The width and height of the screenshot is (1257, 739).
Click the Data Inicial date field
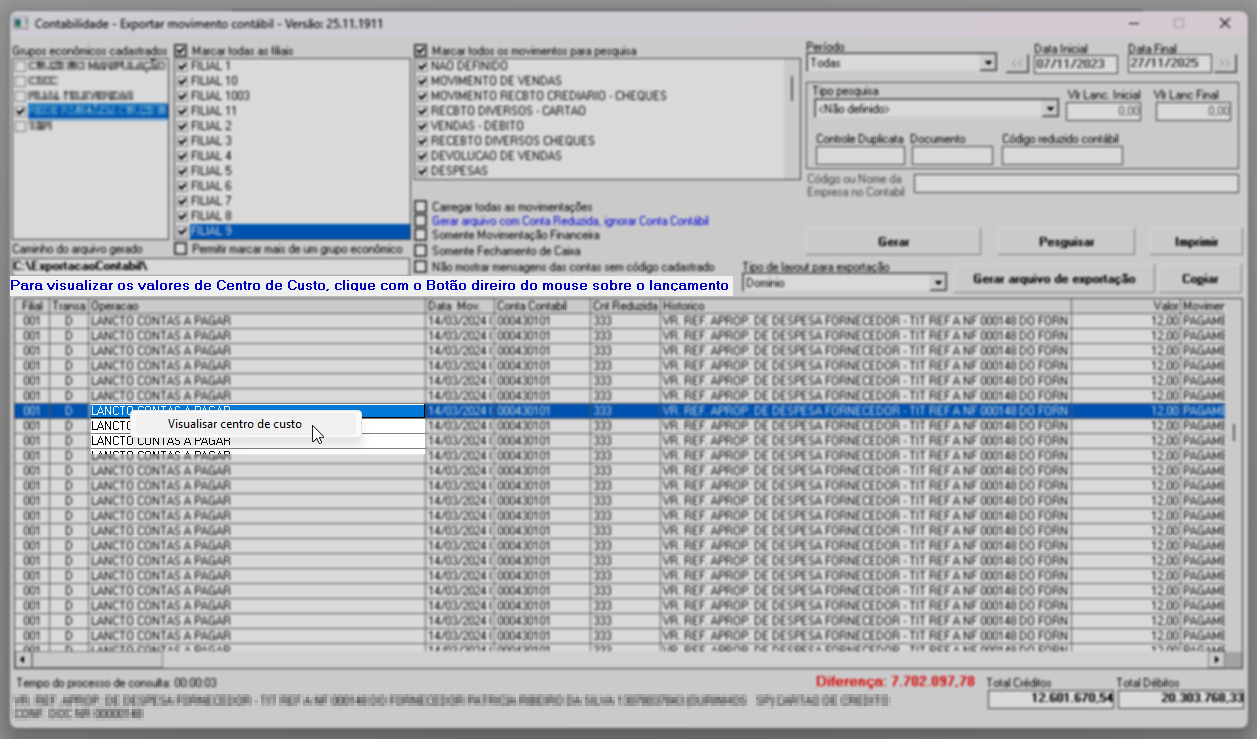click(x=1074, y=63)
